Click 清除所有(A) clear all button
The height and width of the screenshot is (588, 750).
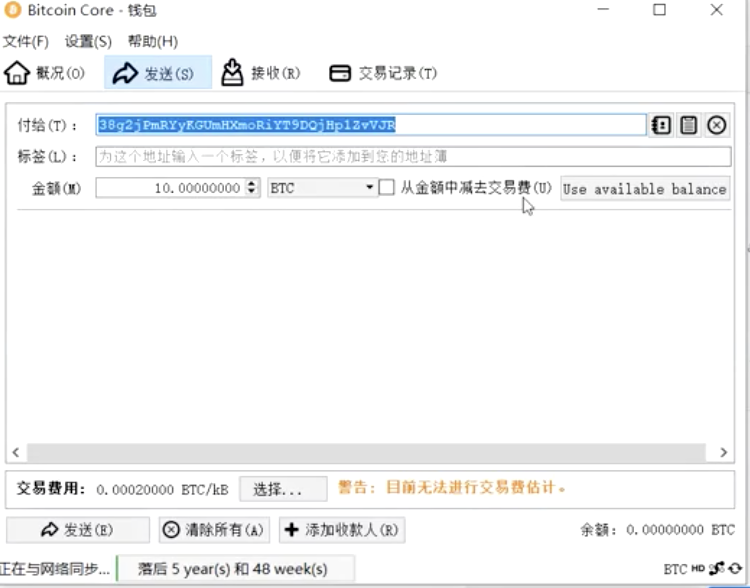(214, 530)
